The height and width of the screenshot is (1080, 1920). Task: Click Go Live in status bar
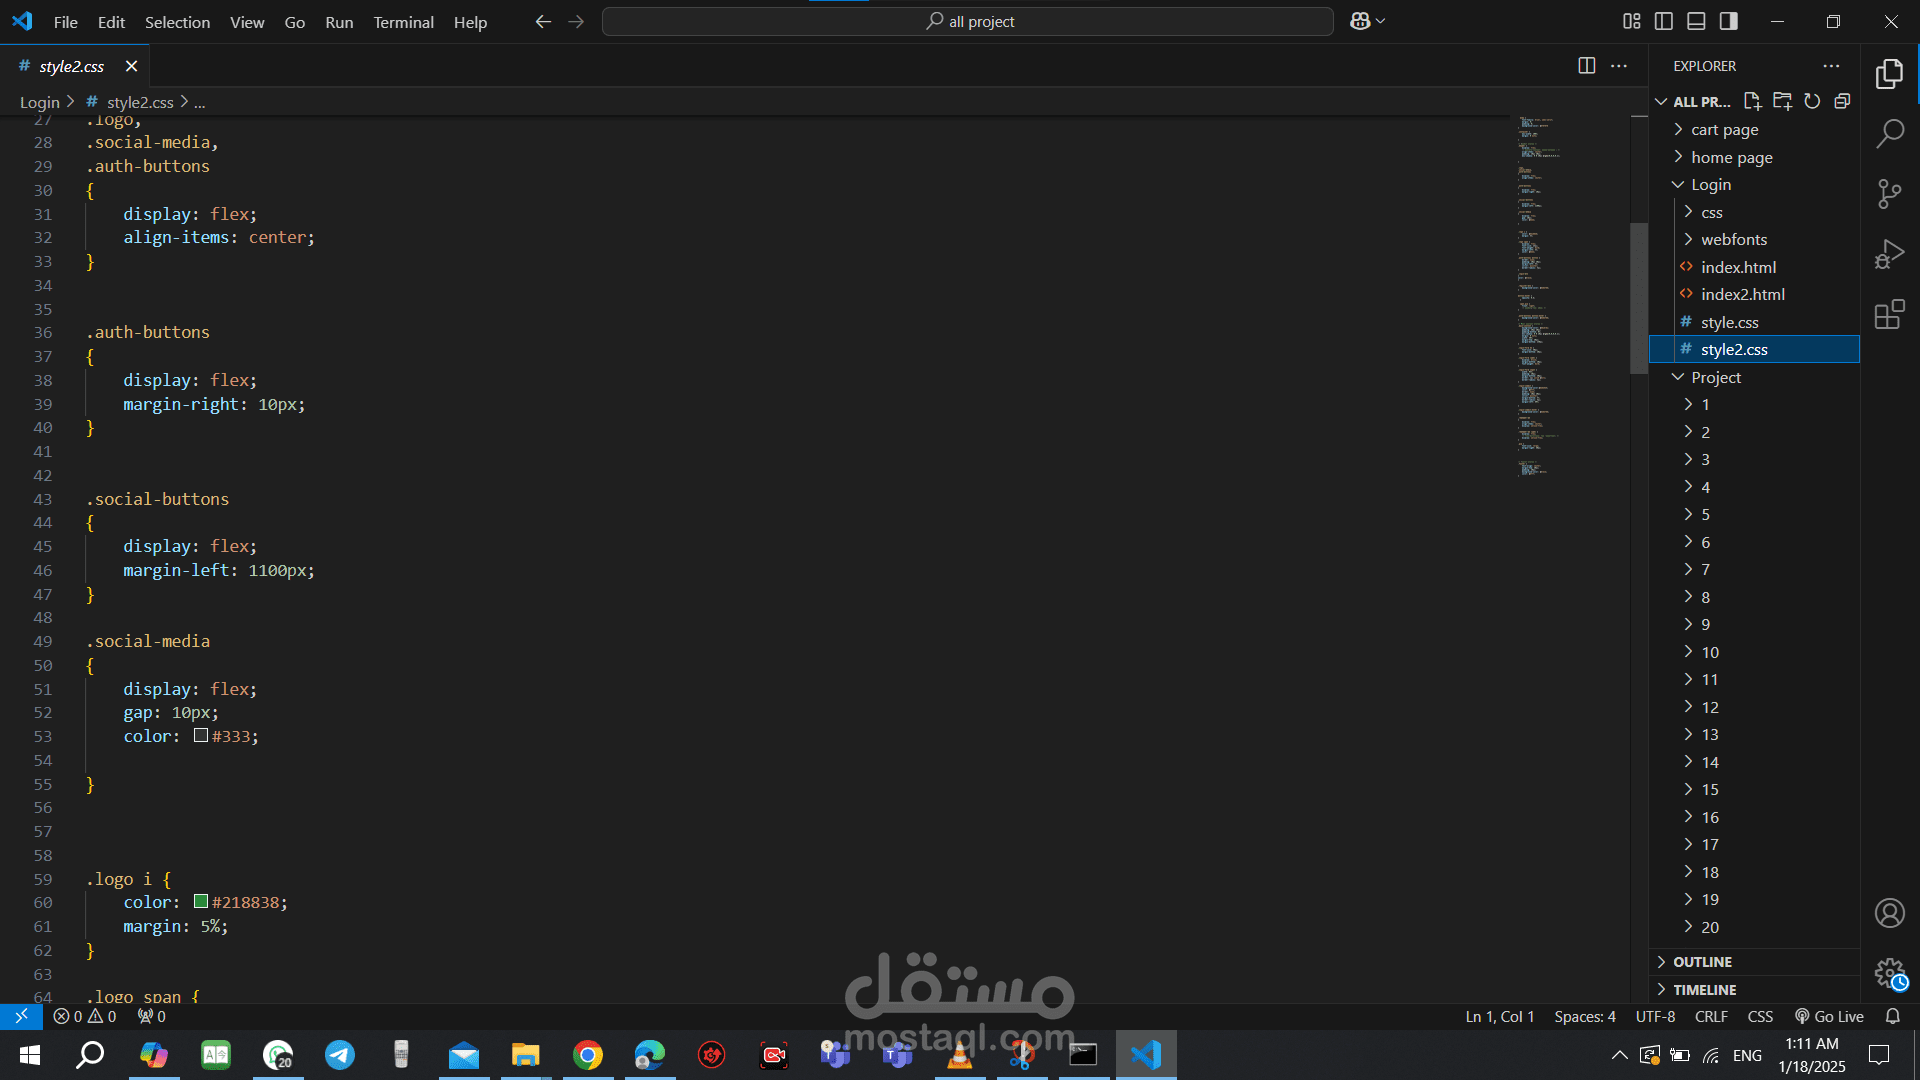(x=1829, y=1016)
